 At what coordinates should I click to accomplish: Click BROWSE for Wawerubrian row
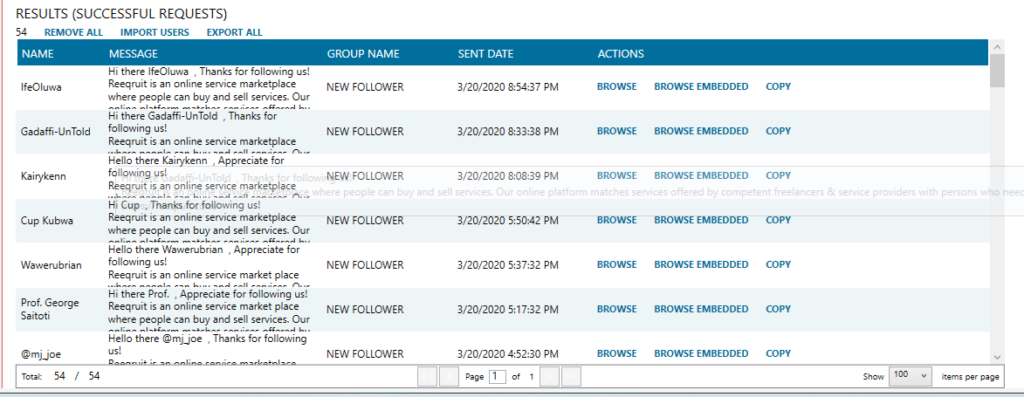(x=616, y=264)
